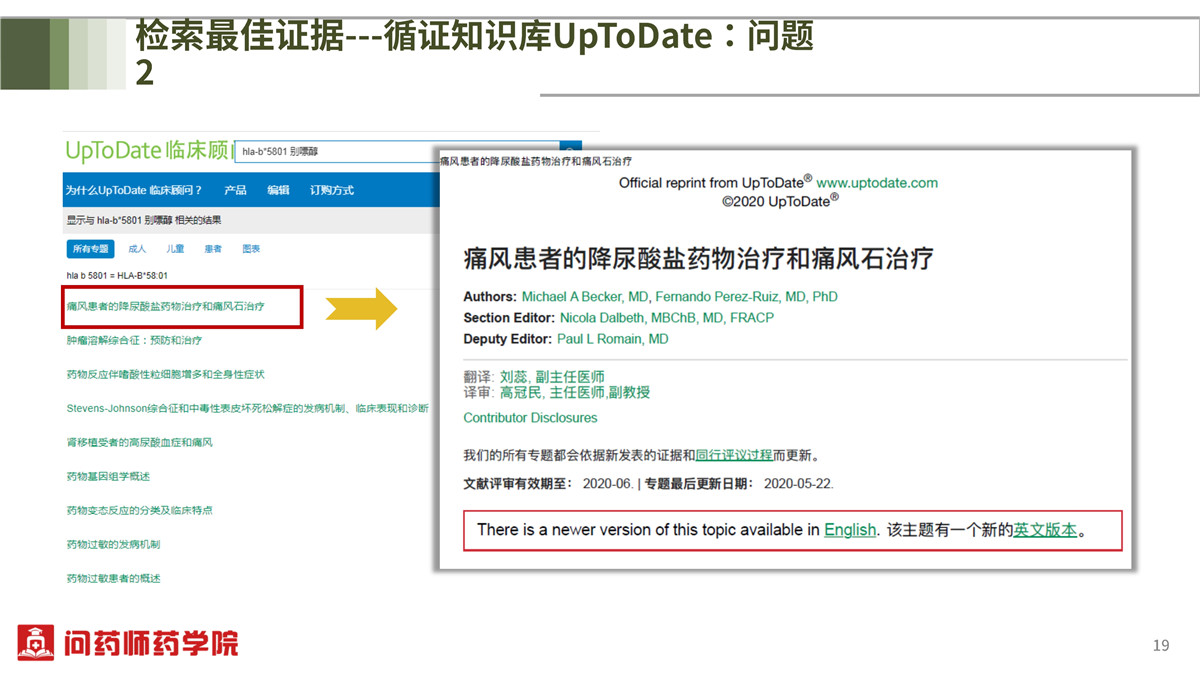This screenshot has height=675, width=1200.
Task: Click the search box containing hla-b*5801 别嘌醇
Action: 397,152
